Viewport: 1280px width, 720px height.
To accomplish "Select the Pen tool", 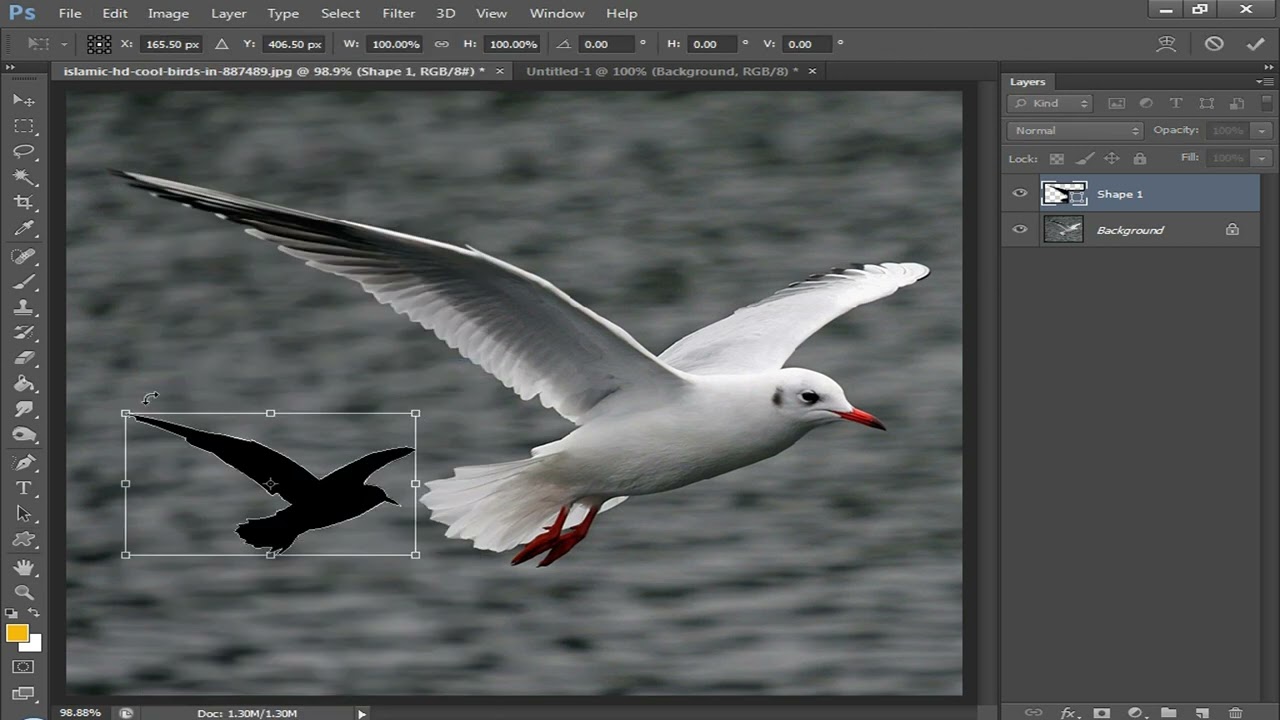I will pos(23,462).
